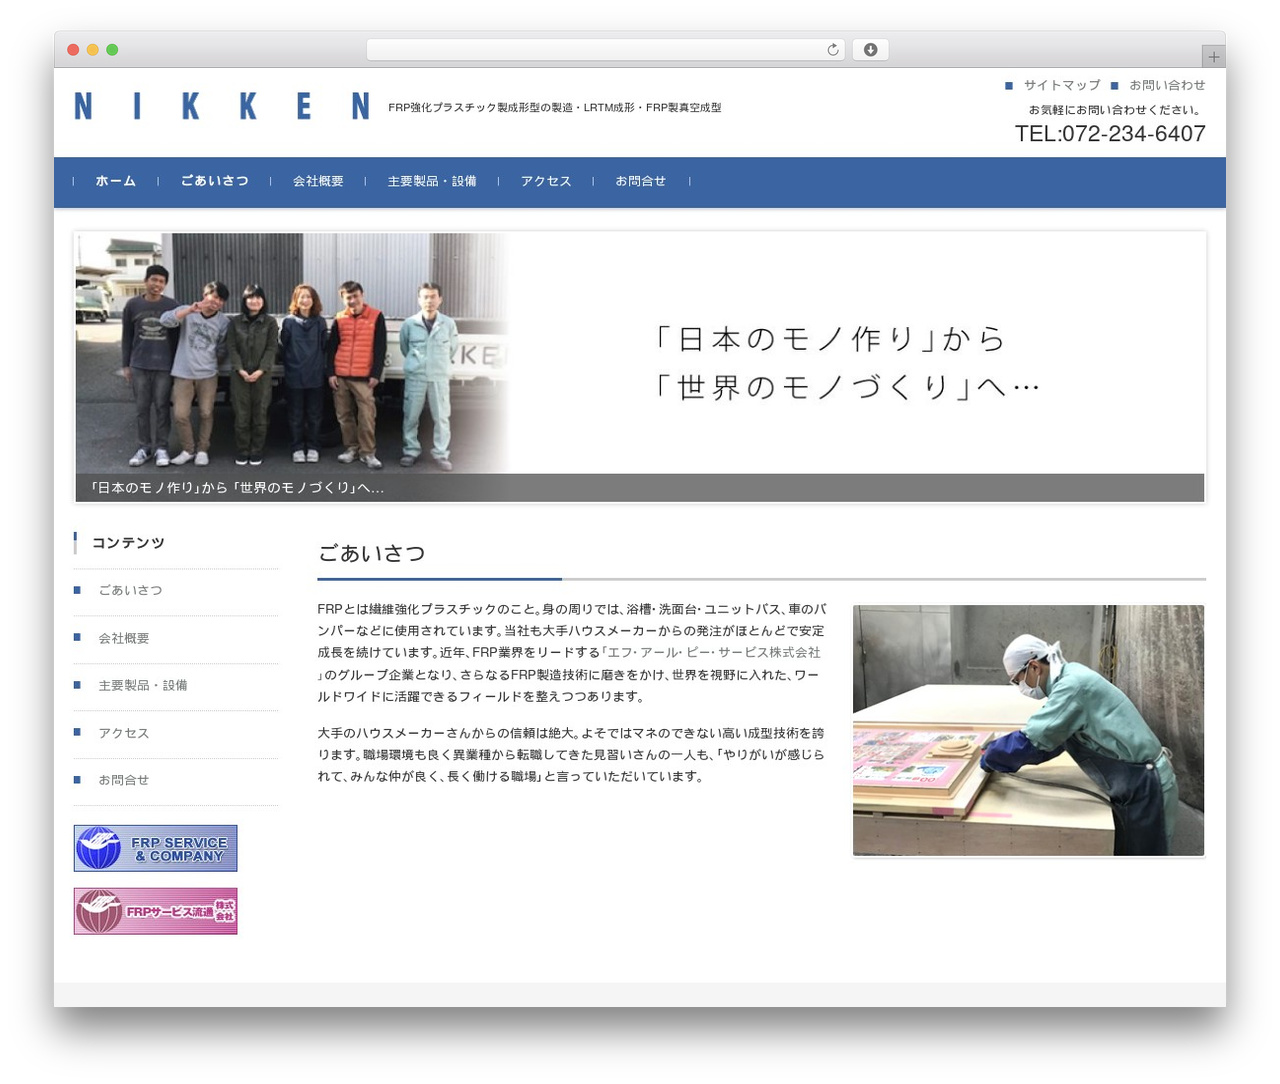Open 主要製品・設備 in navigation bar

click(432, 181)
